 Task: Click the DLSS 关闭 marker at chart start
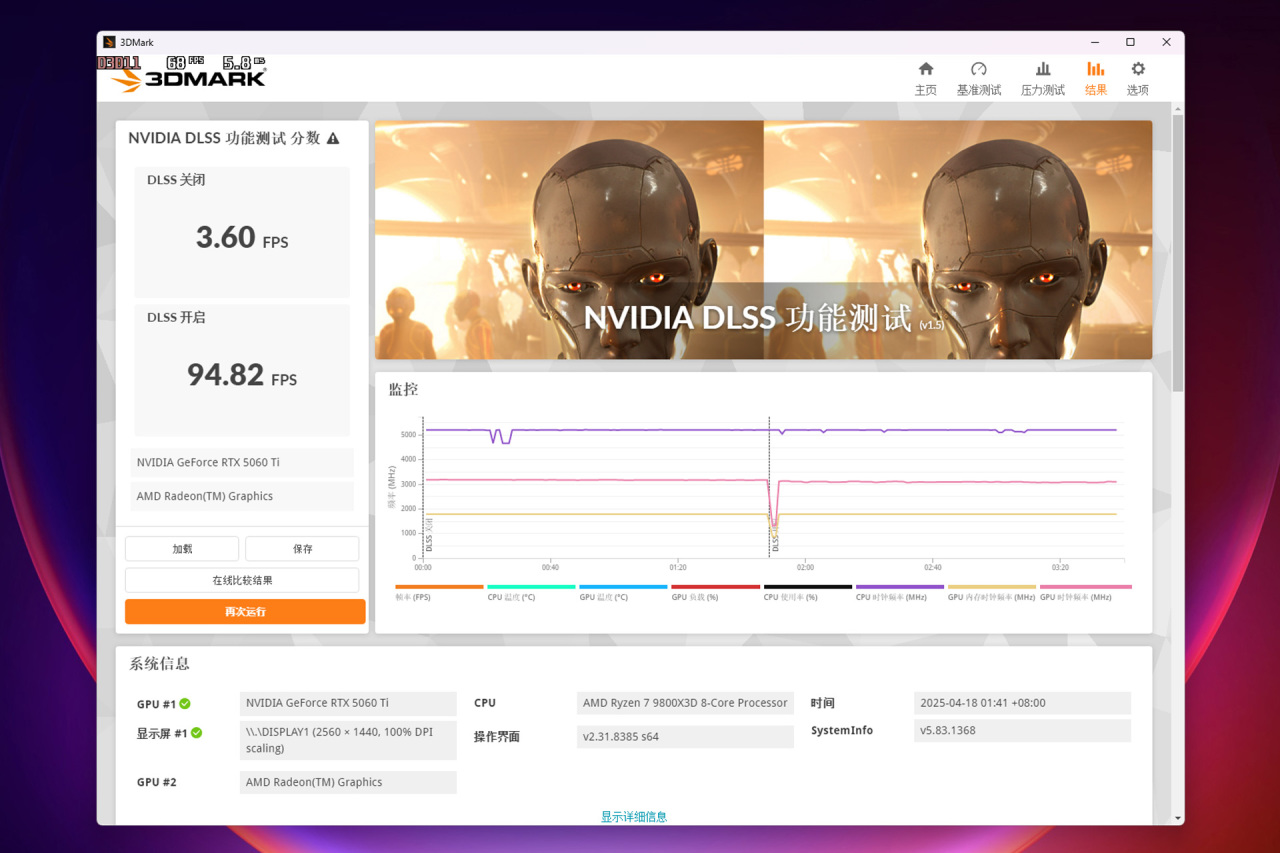pyautogui.click(x=428, y=535)
